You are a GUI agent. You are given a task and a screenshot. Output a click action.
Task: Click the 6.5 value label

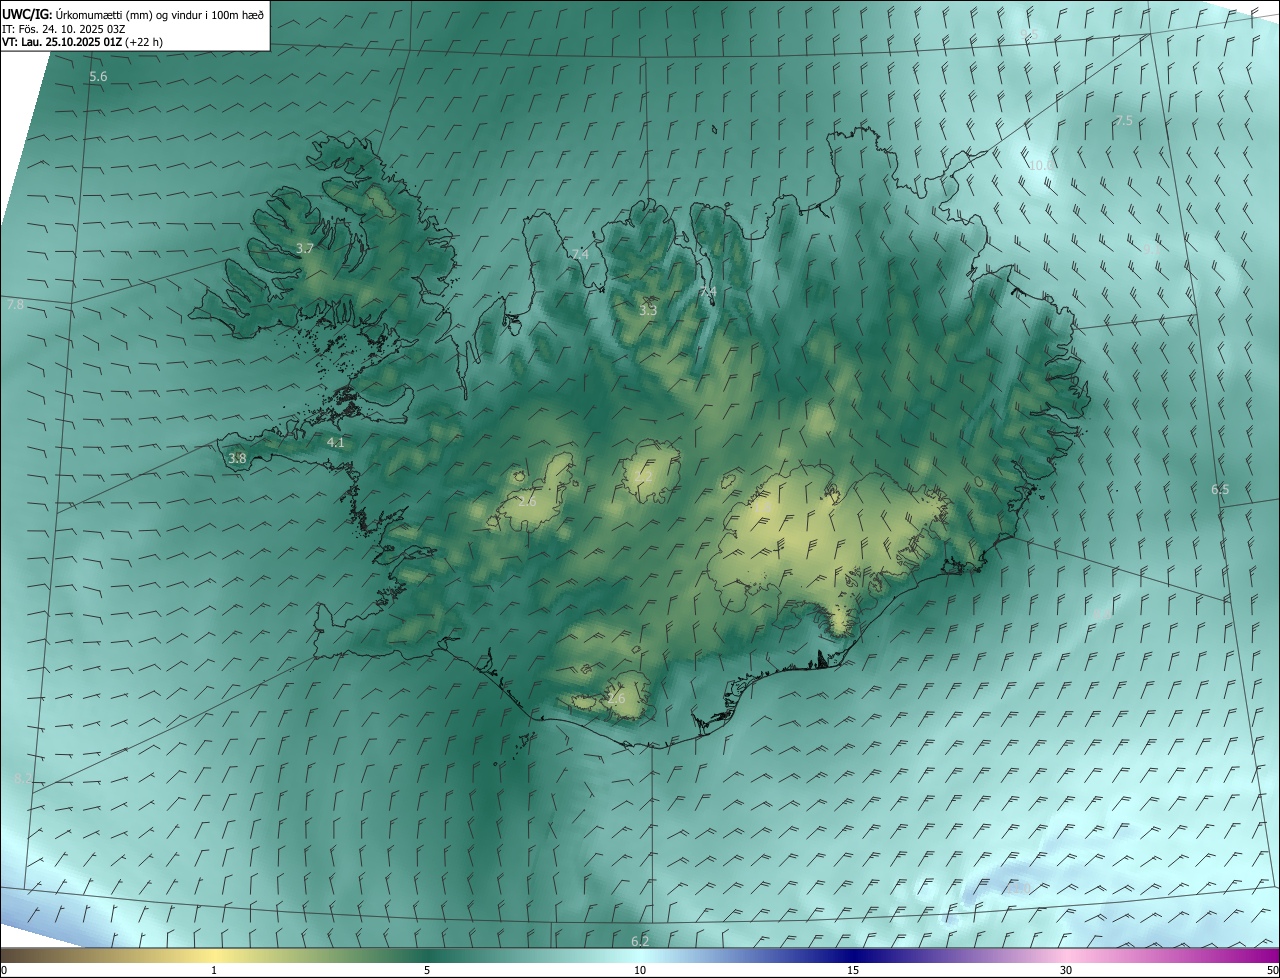1220,489
